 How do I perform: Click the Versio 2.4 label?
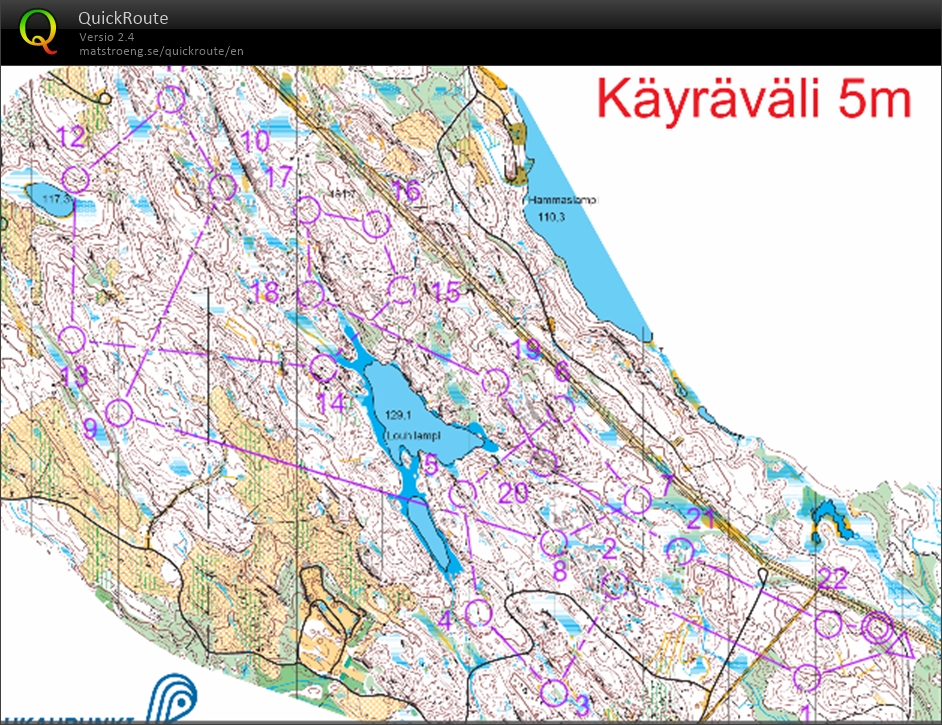tap(106, 37)
